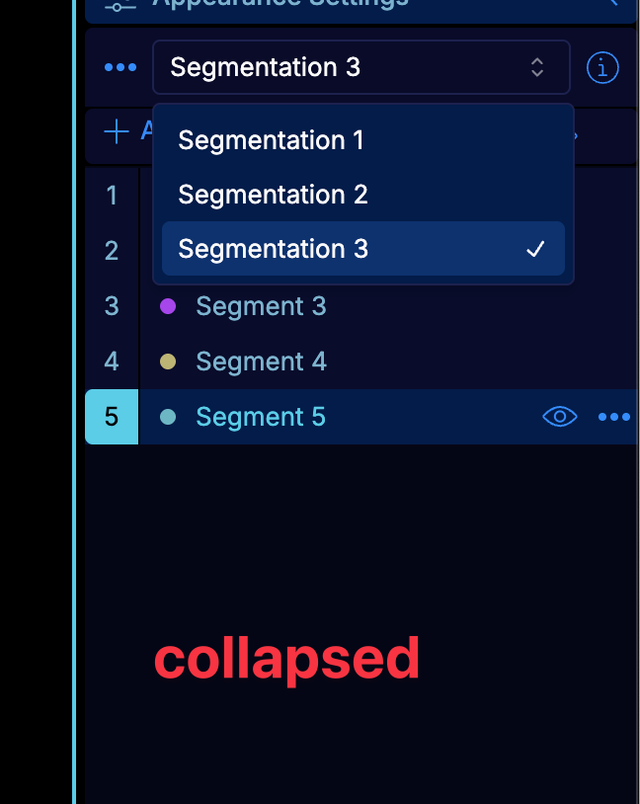Image resolution: width=640 pixels, height=804 pixels.
Task: Click the checkmark beside Segmentation 3
Action: [537, 248]
